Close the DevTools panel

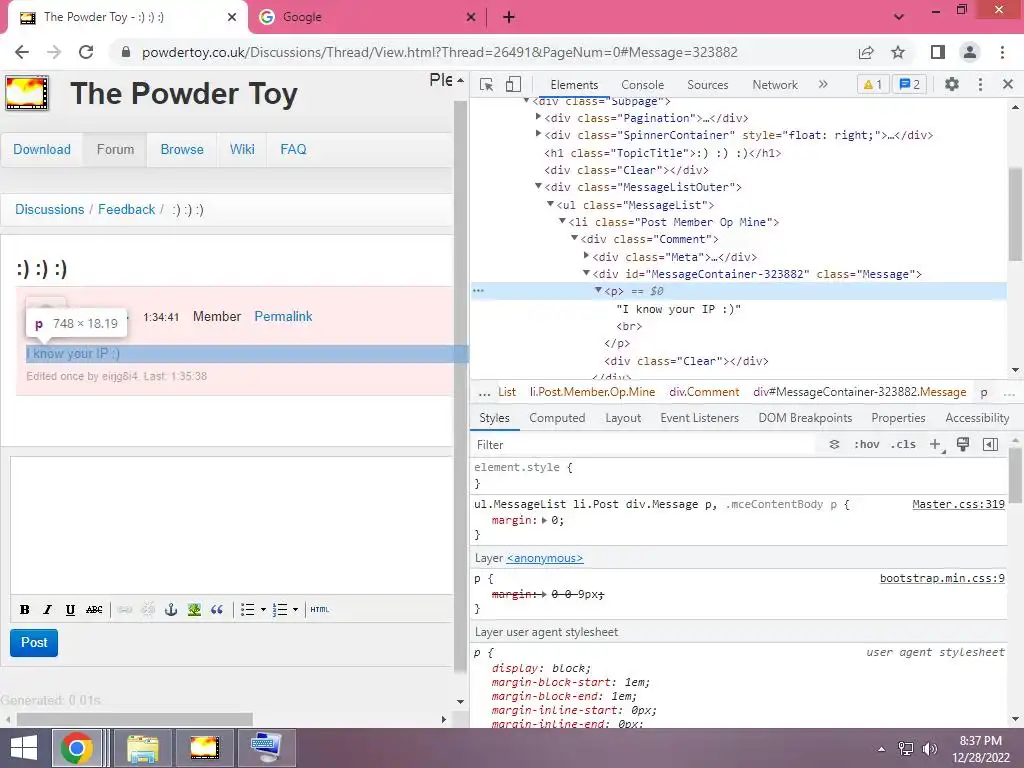pos(1008,84)
